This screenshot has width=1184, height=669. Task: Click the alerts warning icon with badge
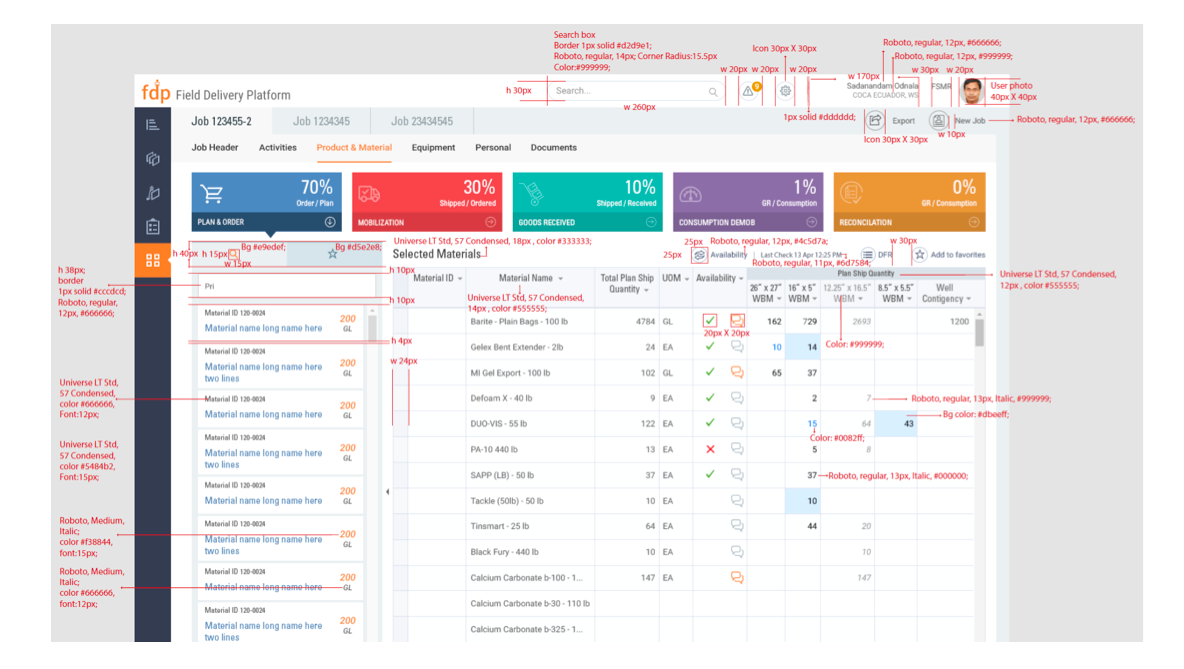coord(748,91)
